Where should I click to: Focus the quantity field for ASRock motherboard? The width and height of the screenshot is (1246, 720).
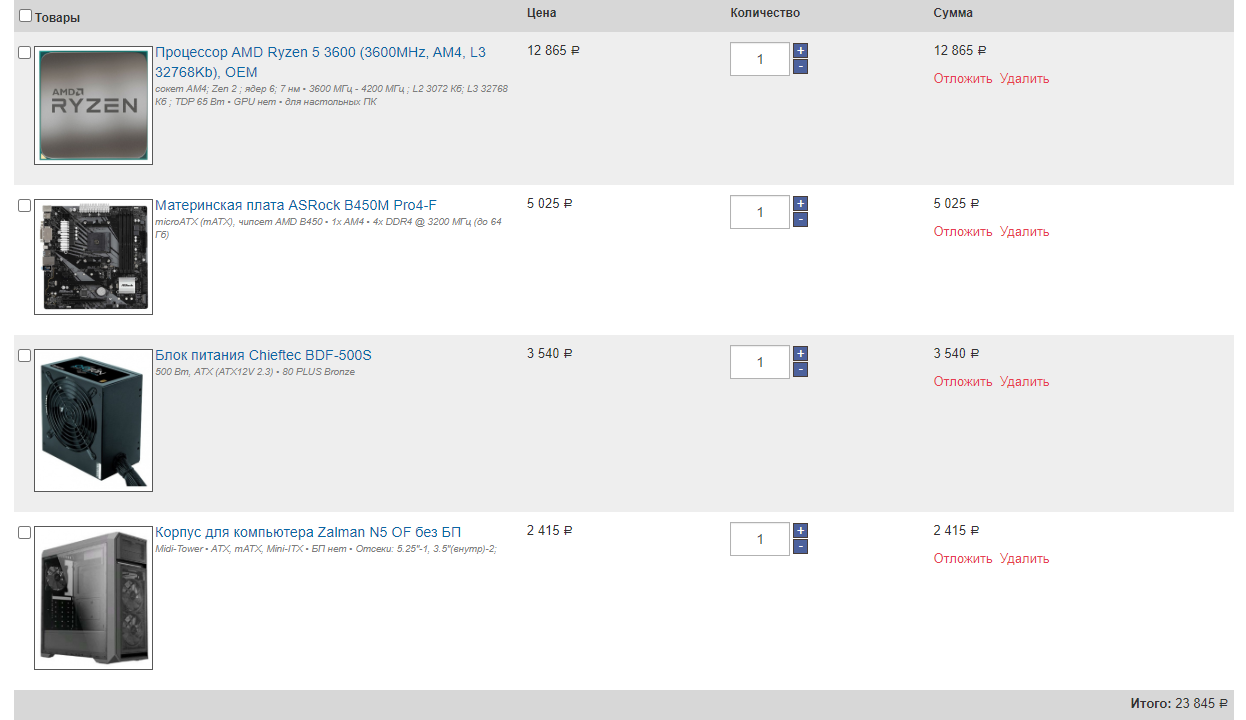point(759,212)
